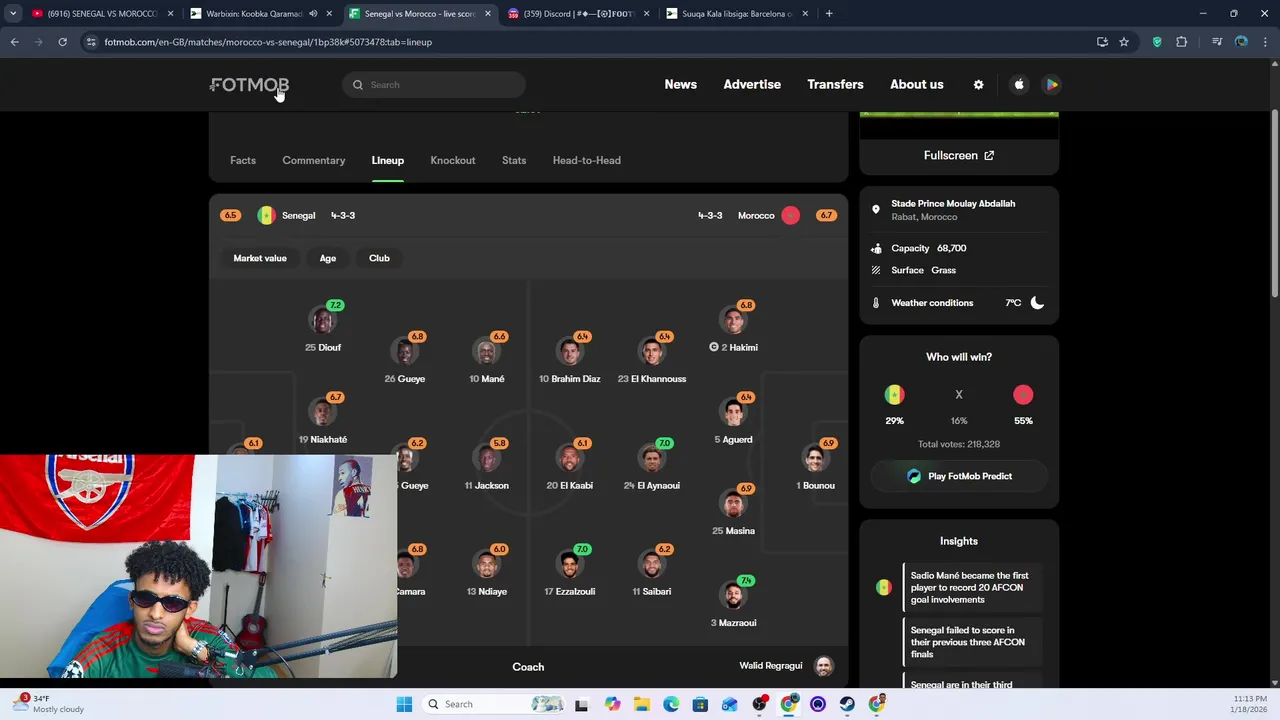1280x720 pixels.
Task: Go back to the previous page
Action: pos(14,42)
